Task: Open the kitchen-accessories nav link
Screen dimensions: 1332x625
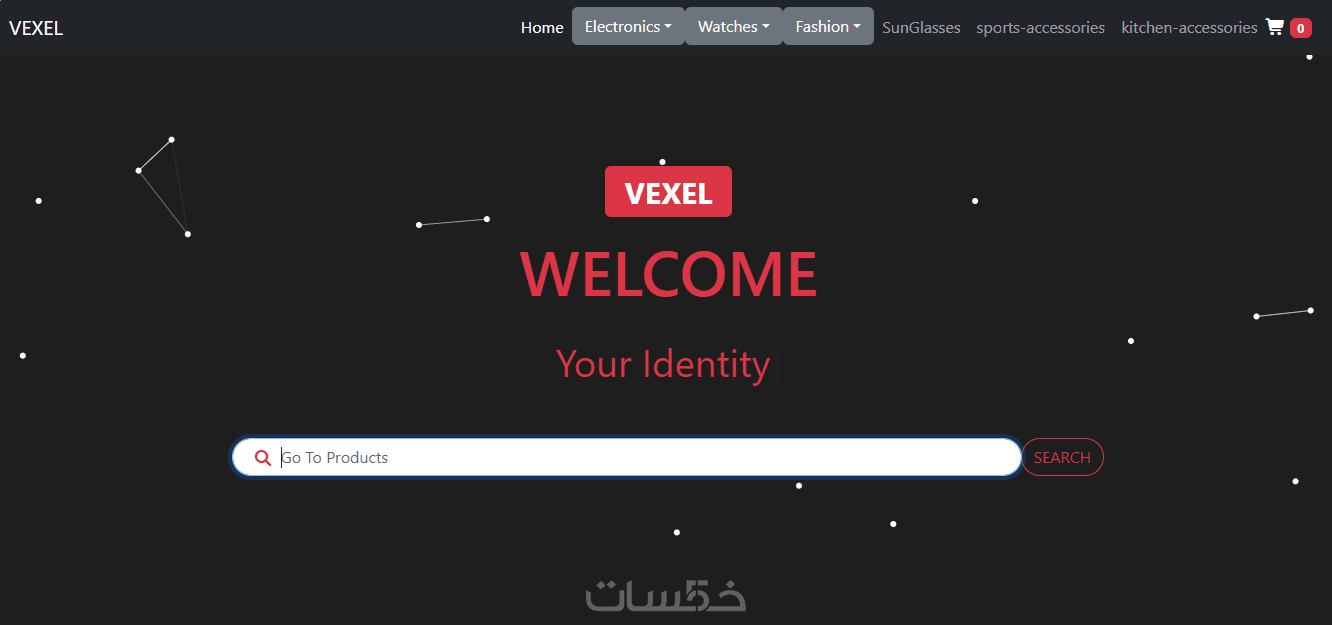Action: 1189,28
